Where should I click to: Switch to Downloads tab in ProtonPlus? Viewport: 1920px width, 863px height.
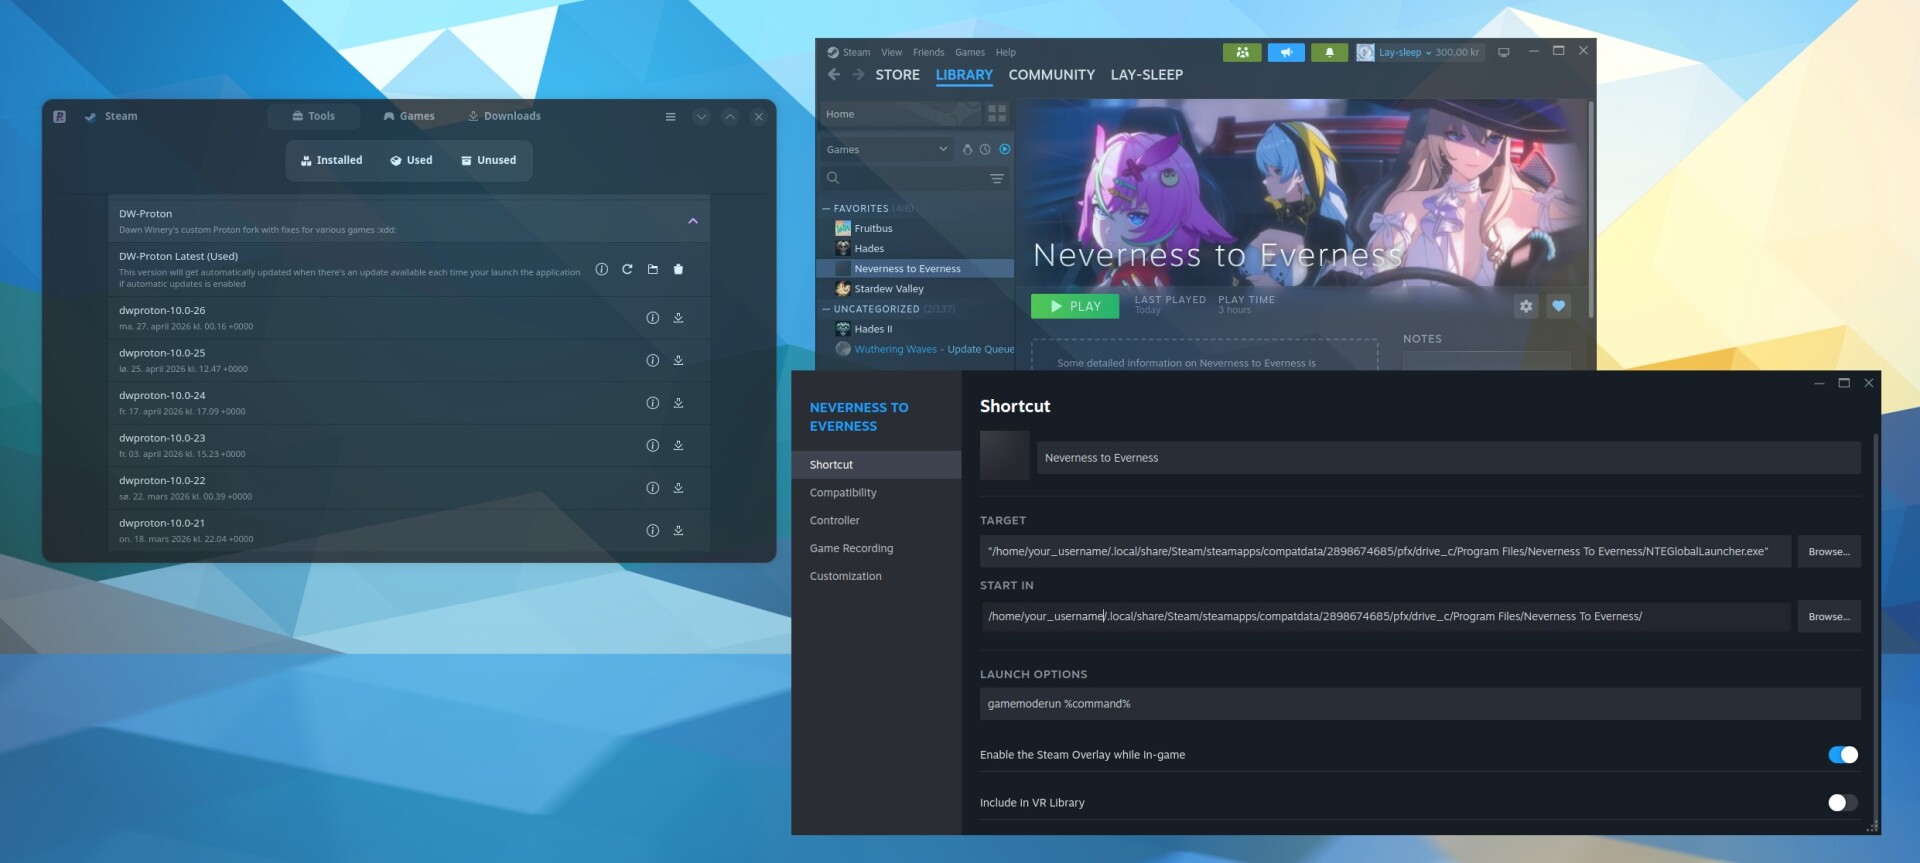pos(504,117)
